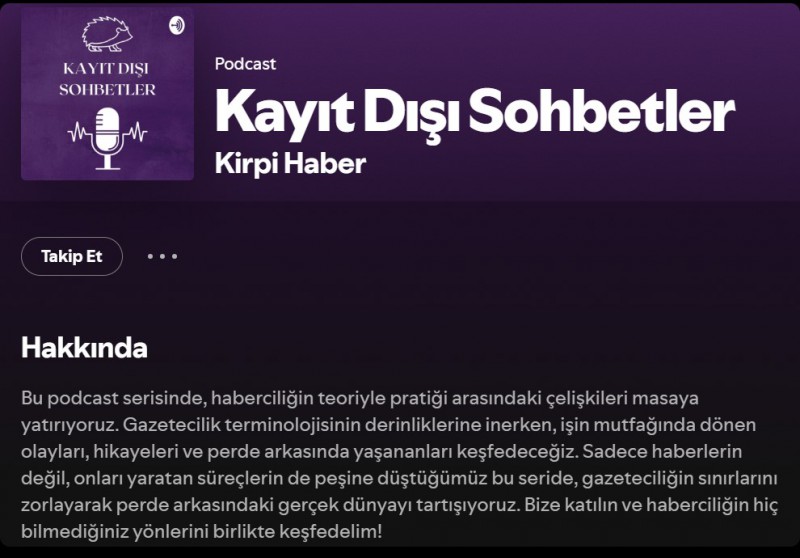
Task: Open the three-dot more options menu
Action: click(x=162, y=256)
